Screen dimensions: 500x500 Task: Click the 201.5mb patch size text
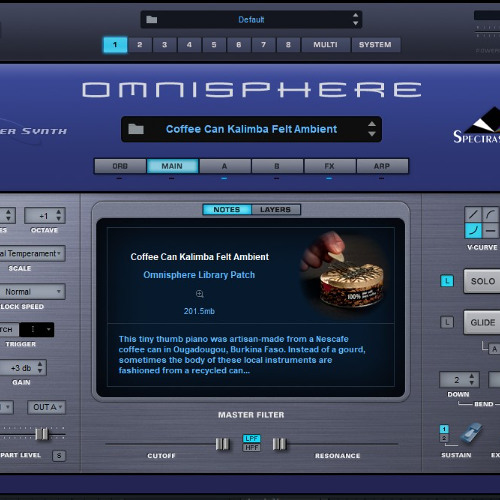coord(199,311)
